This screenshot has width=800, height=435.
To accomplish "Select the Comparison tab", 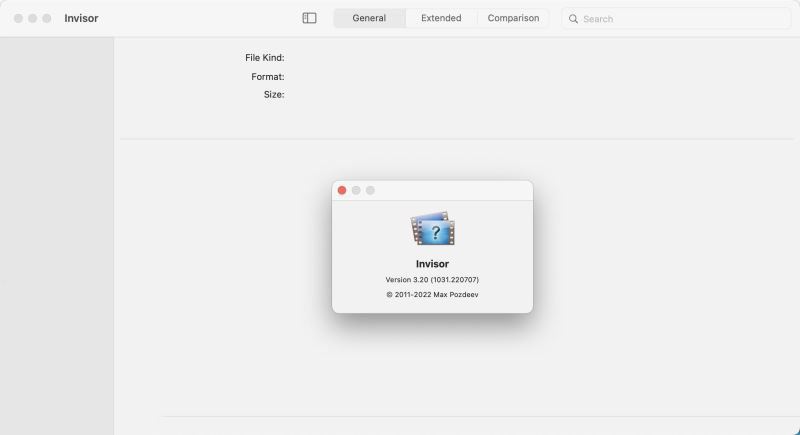I will [513, 18].
